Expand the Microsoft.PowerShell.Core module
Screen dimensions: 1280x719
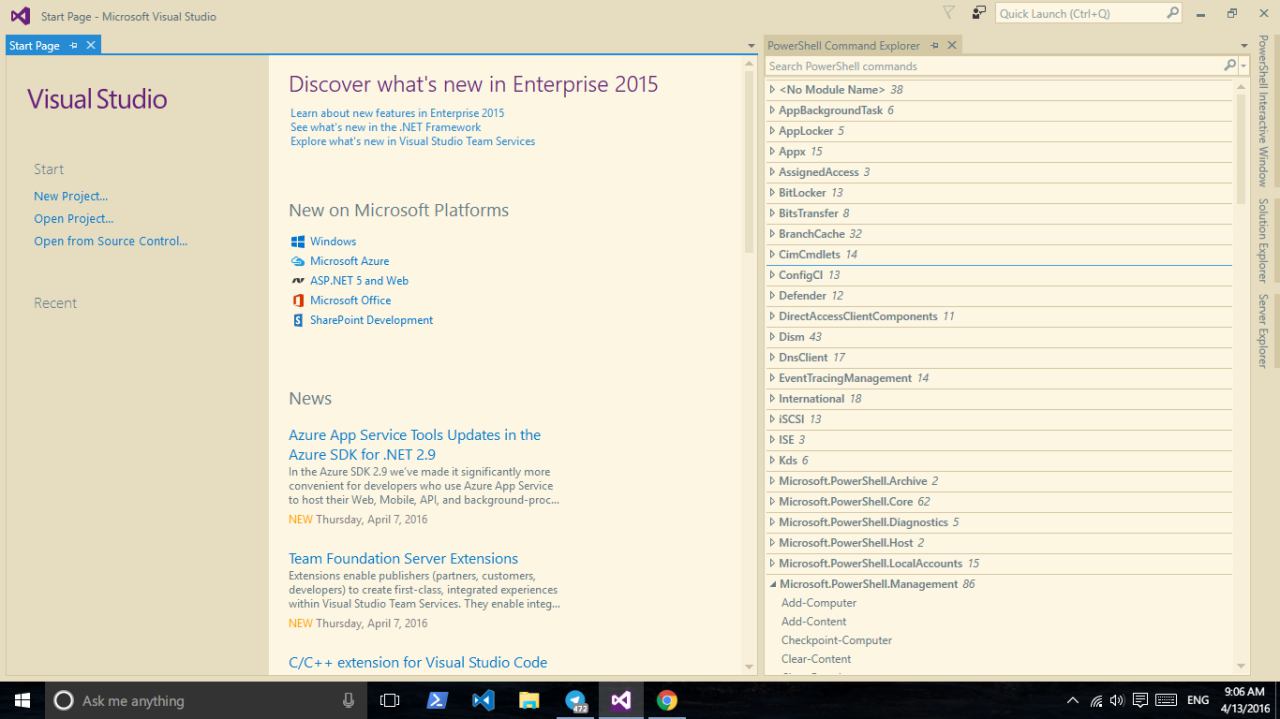point(772,501)
